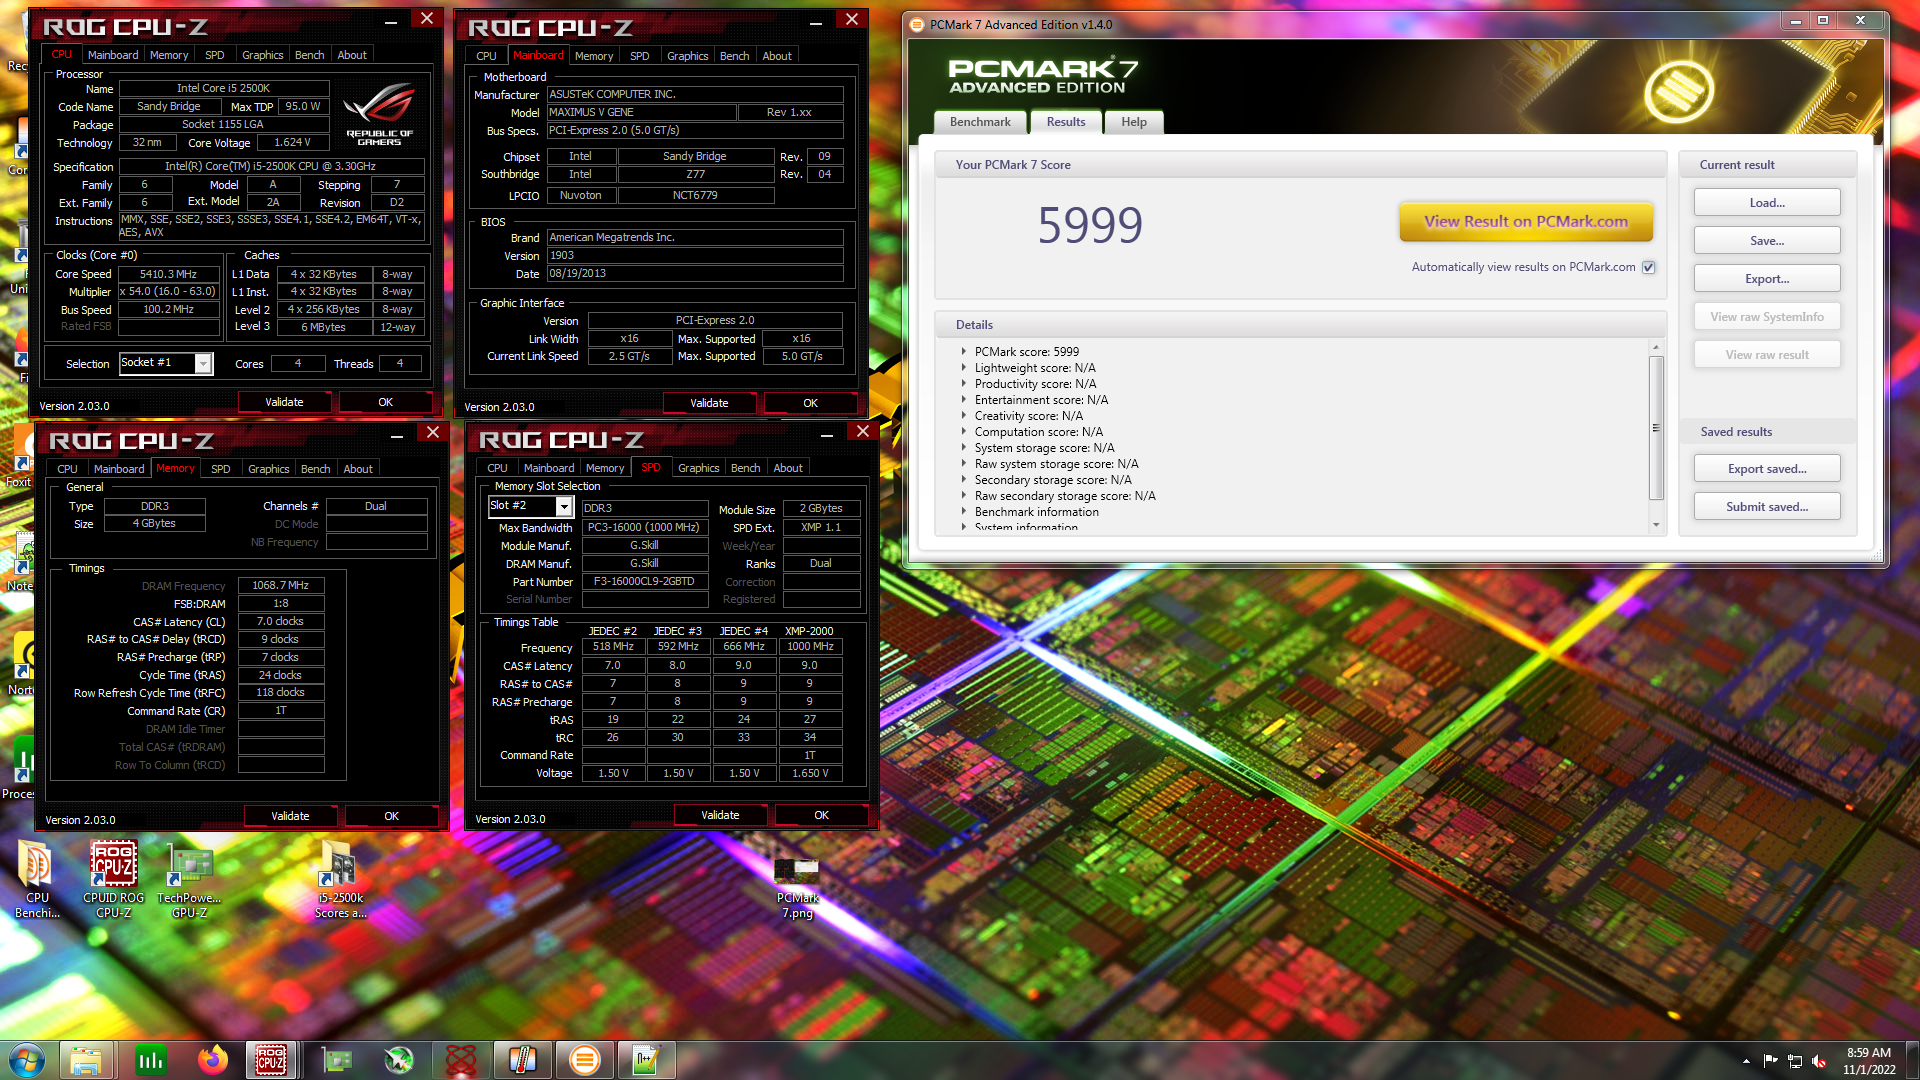Click the Export... button in PCMark

1767,279
